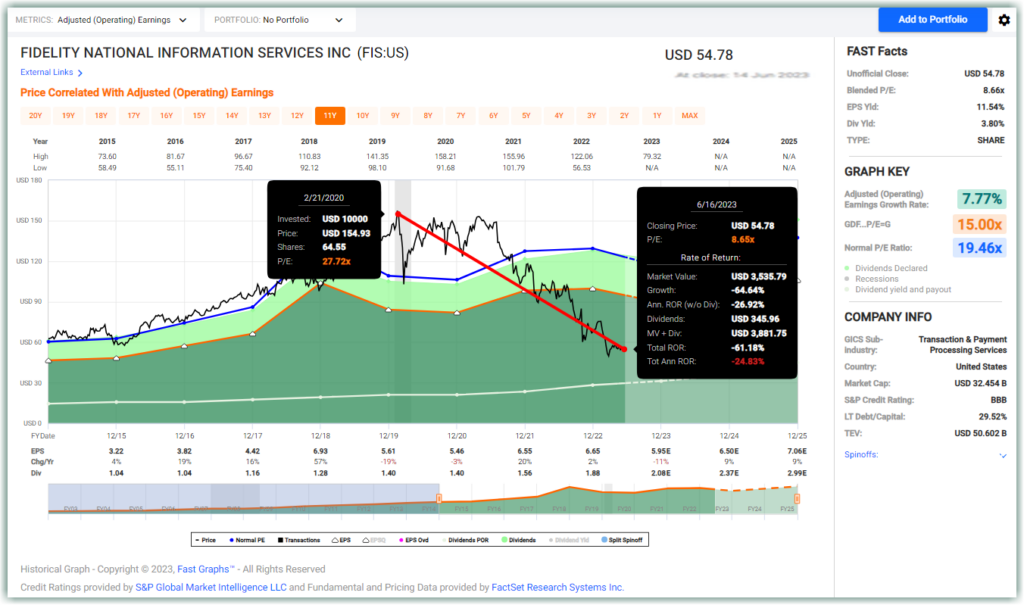Viewport: 1024px width, 605px height.
Task: Click the tooltip P/E 27.72x value
Action: coord(336,261)
